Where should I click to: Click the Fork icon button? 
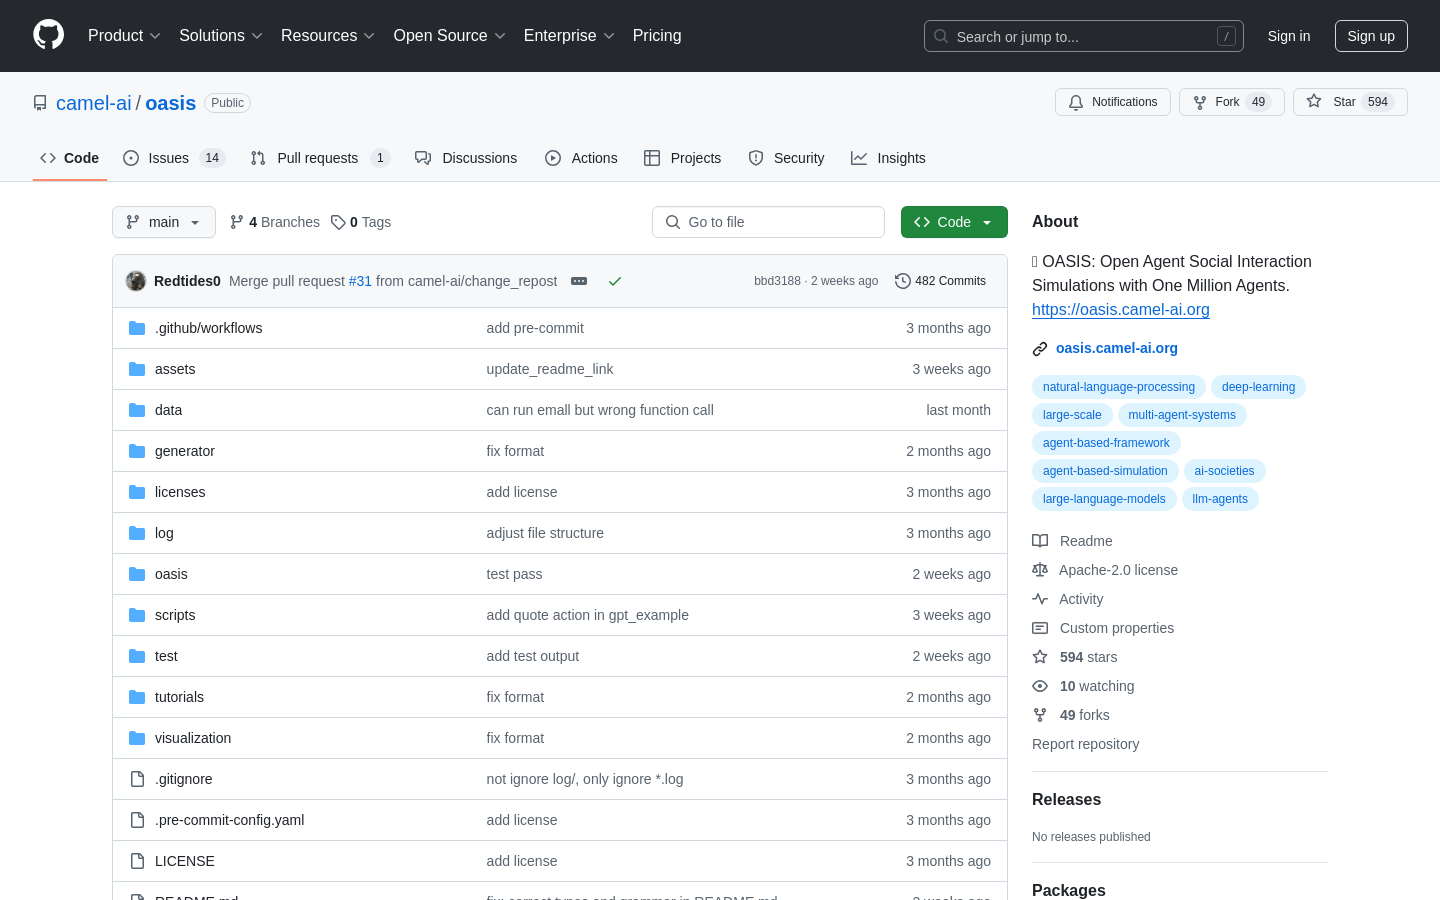coord(1200,102)
